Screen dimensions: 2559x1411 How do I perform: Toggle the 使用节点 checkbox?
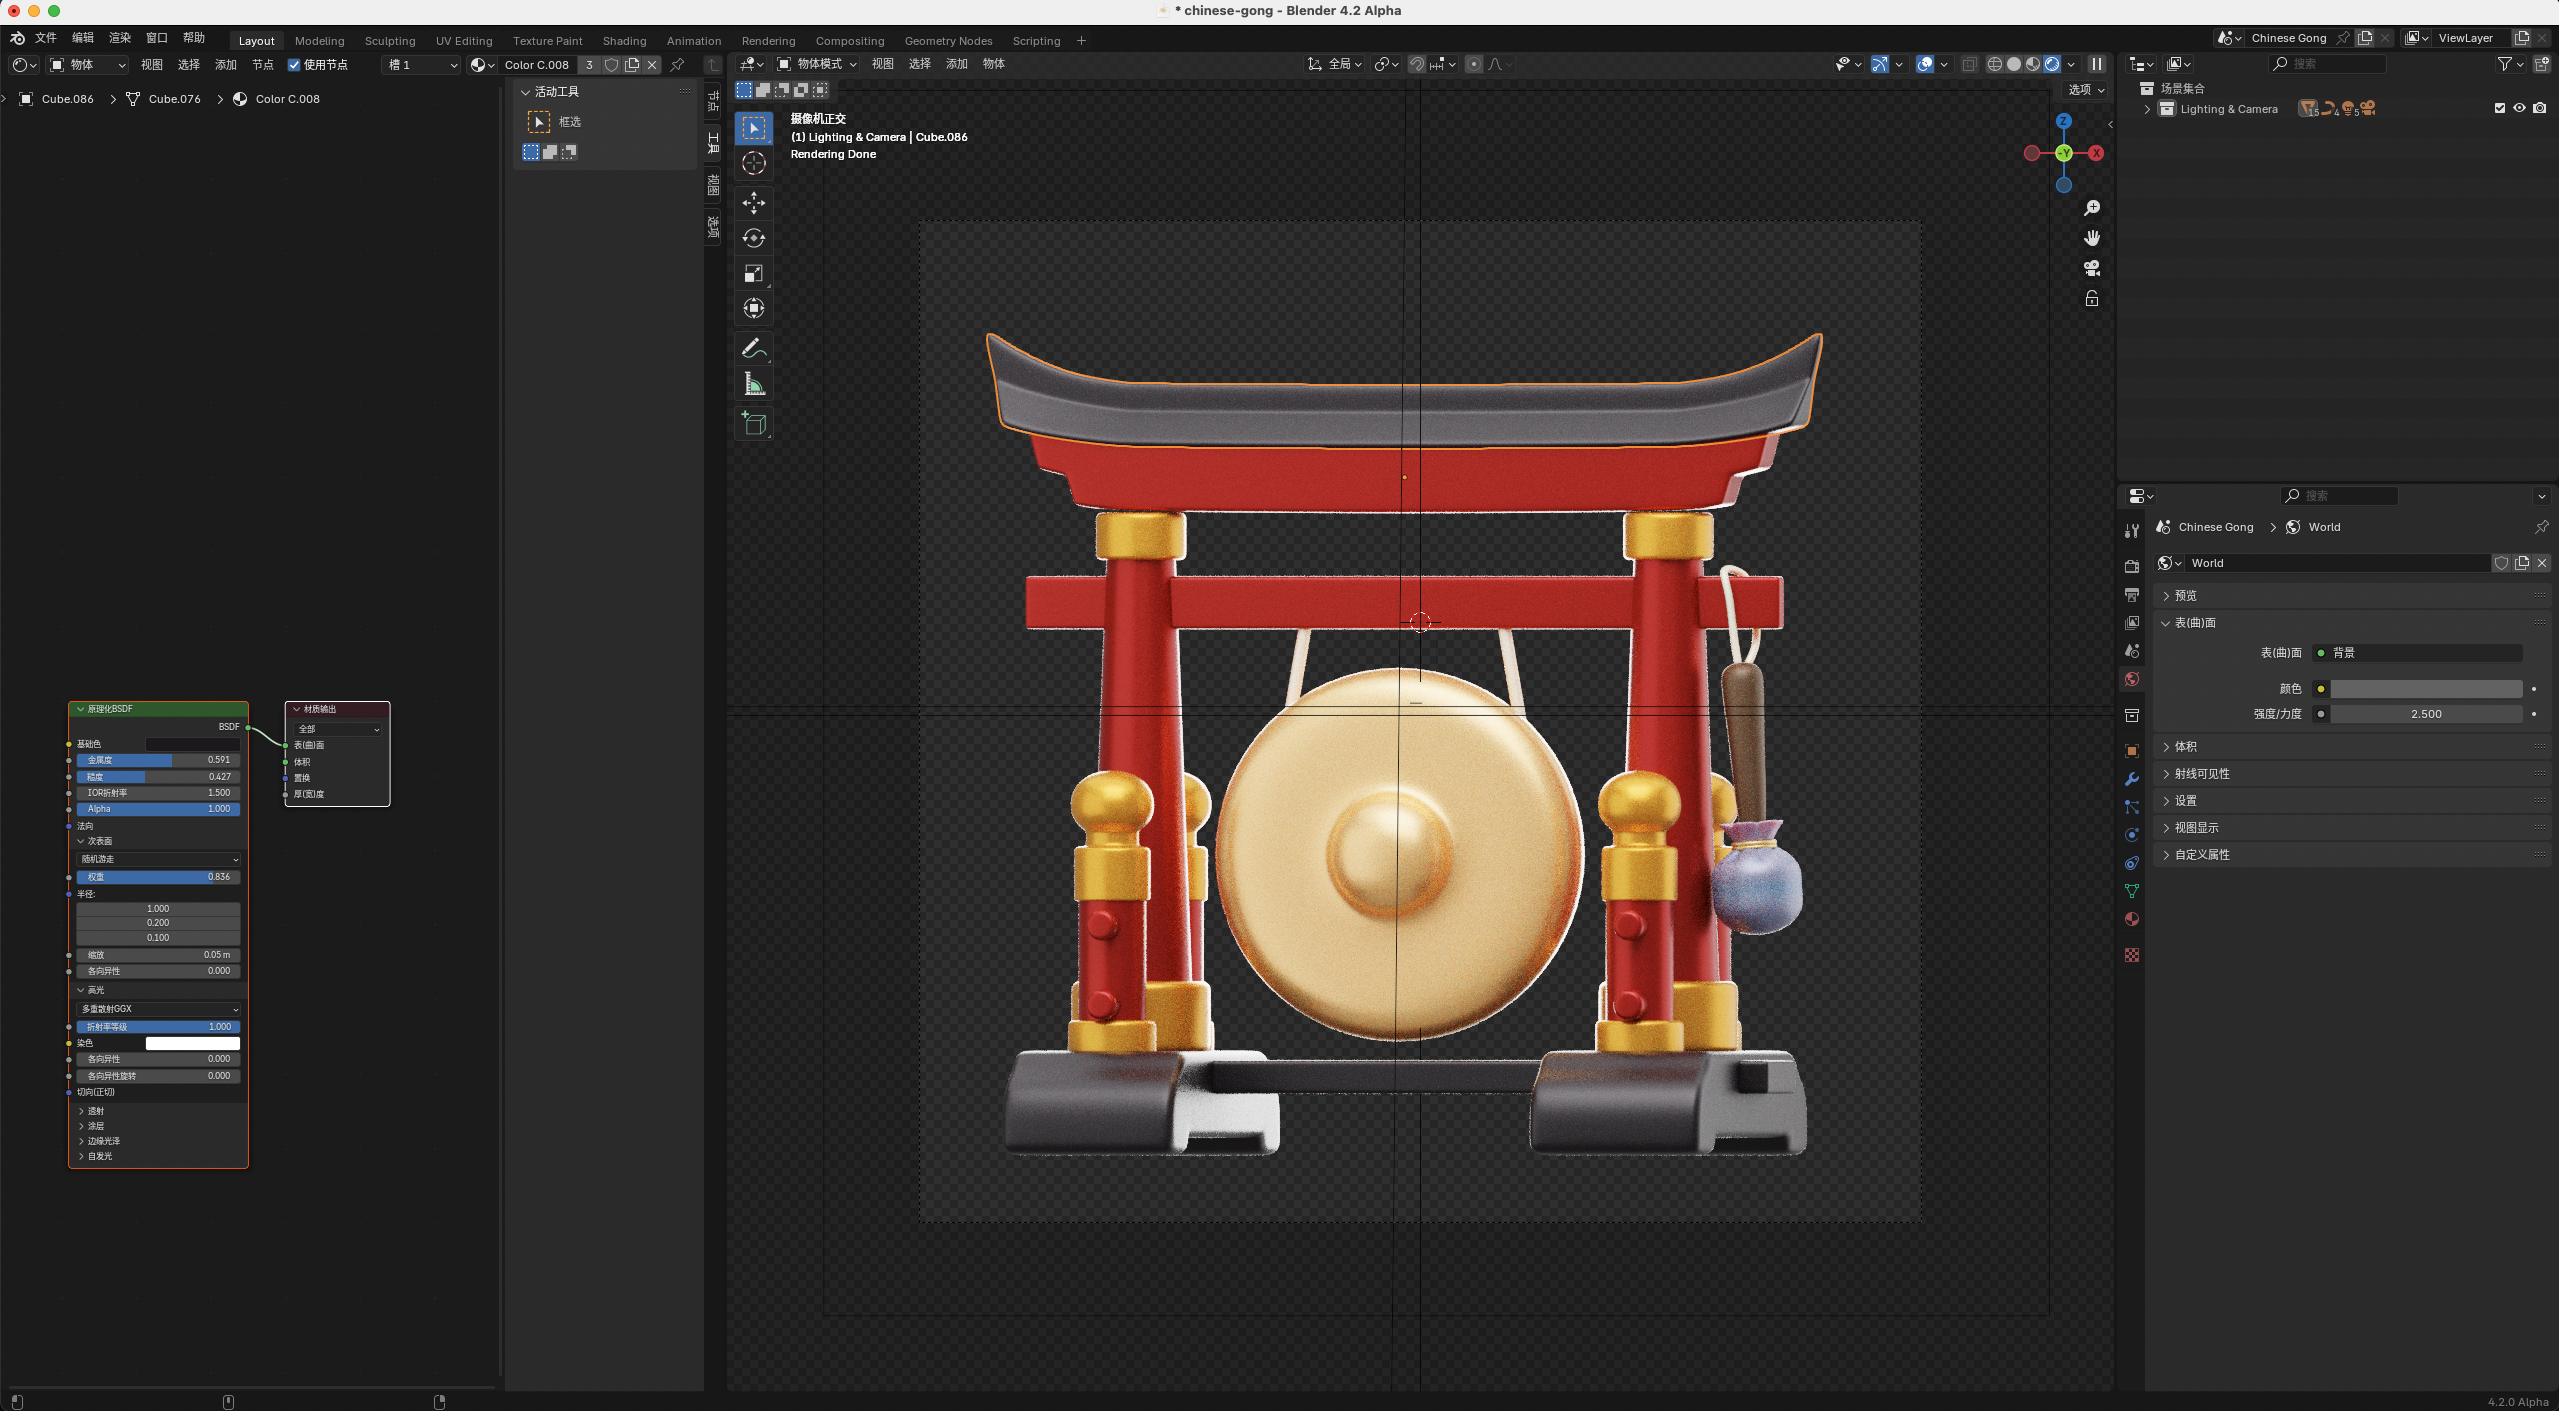[294, 65]
